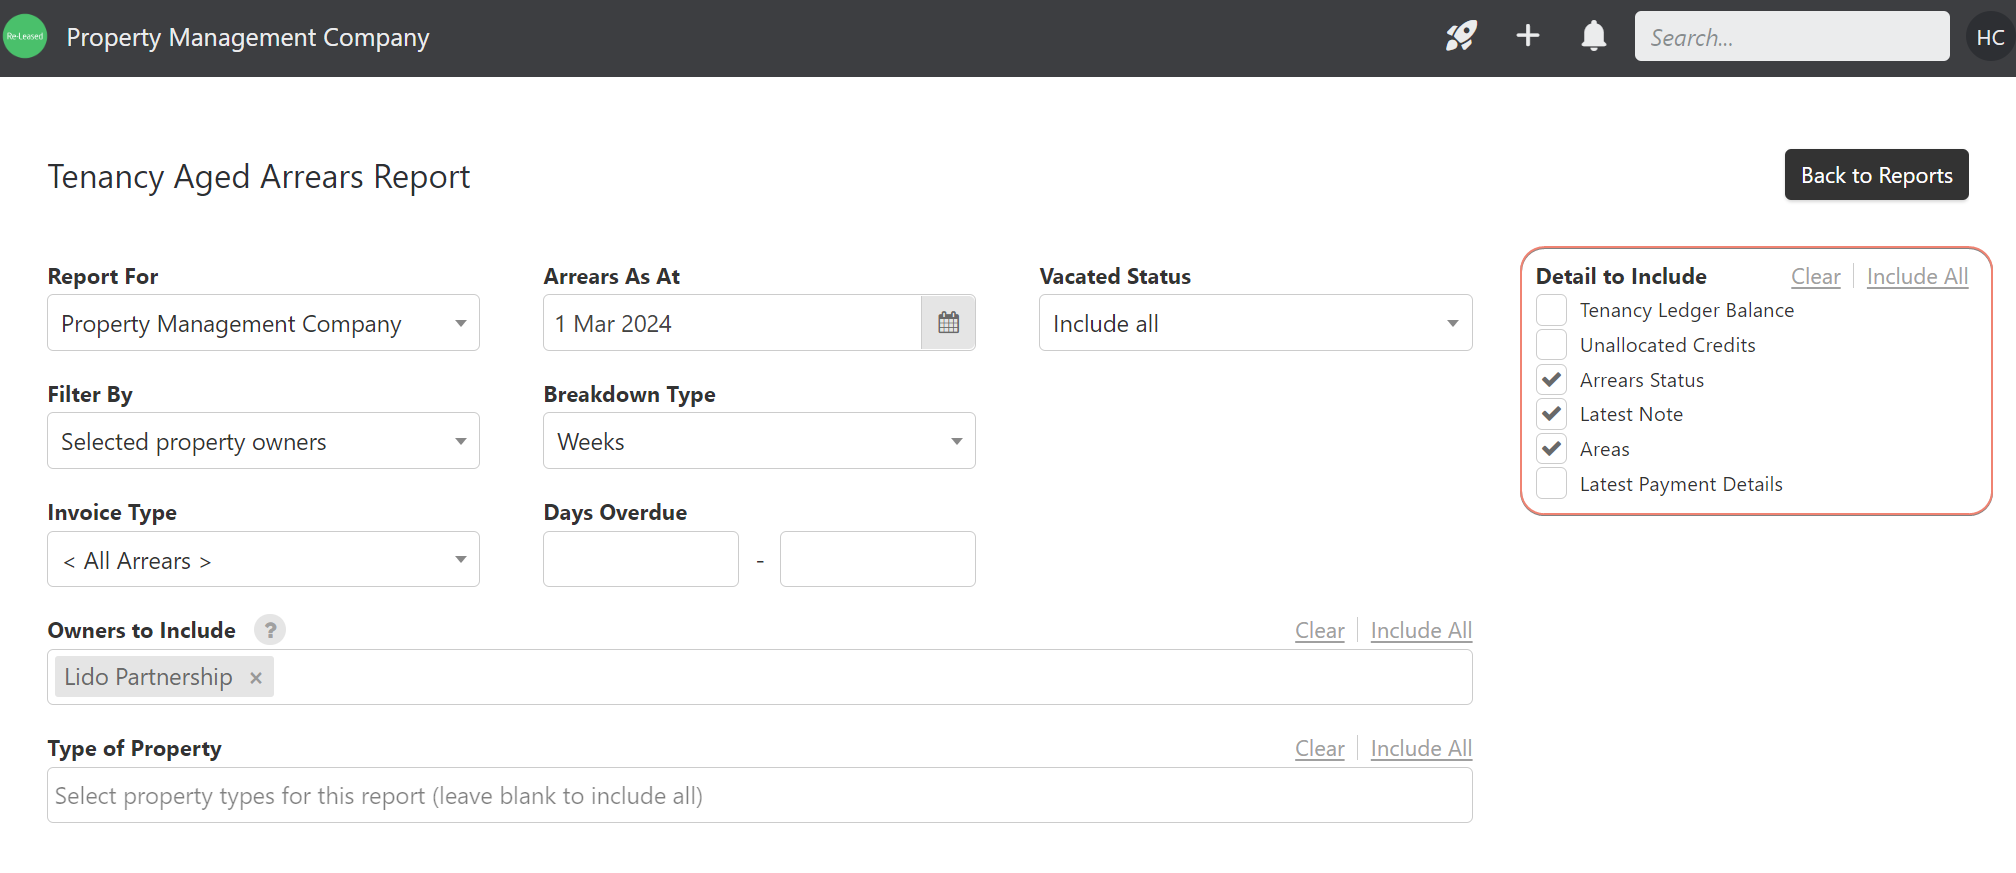Image resolution: width=2016 pixels, height=873 pixels.
Task: Open the HC user avatar menu
Action: tap(1989, 37)
